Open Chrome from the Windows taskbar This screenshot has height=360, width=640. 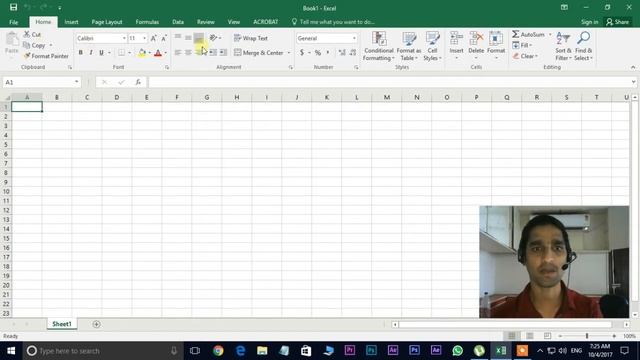[x=218, y=351]
